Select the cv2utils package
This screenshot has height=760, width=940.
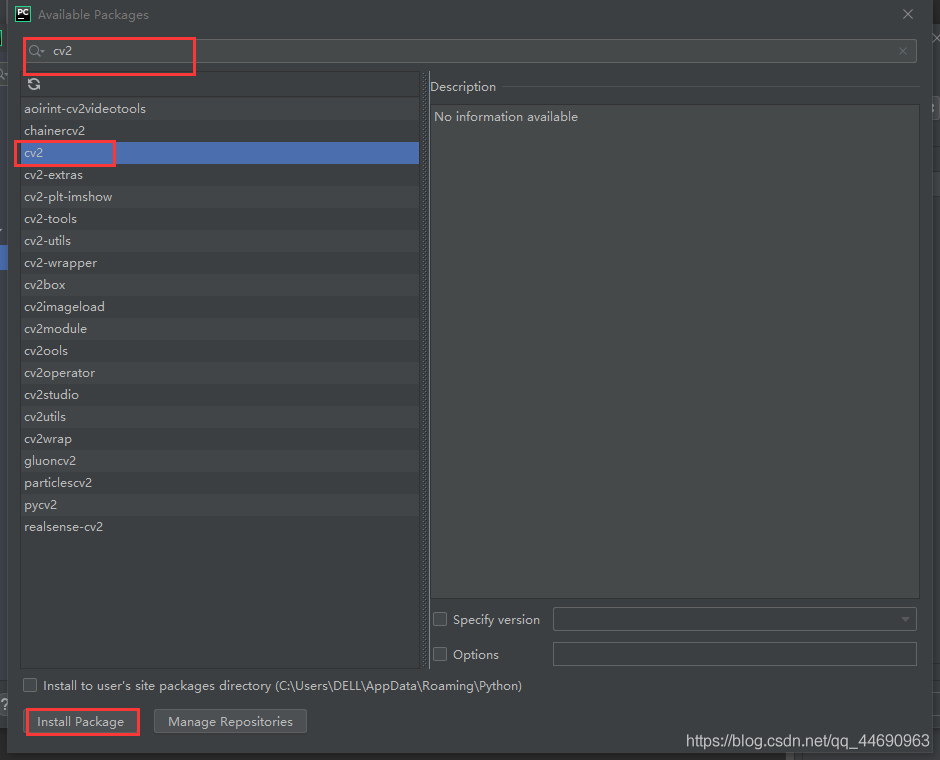click(x=220, y=417)
